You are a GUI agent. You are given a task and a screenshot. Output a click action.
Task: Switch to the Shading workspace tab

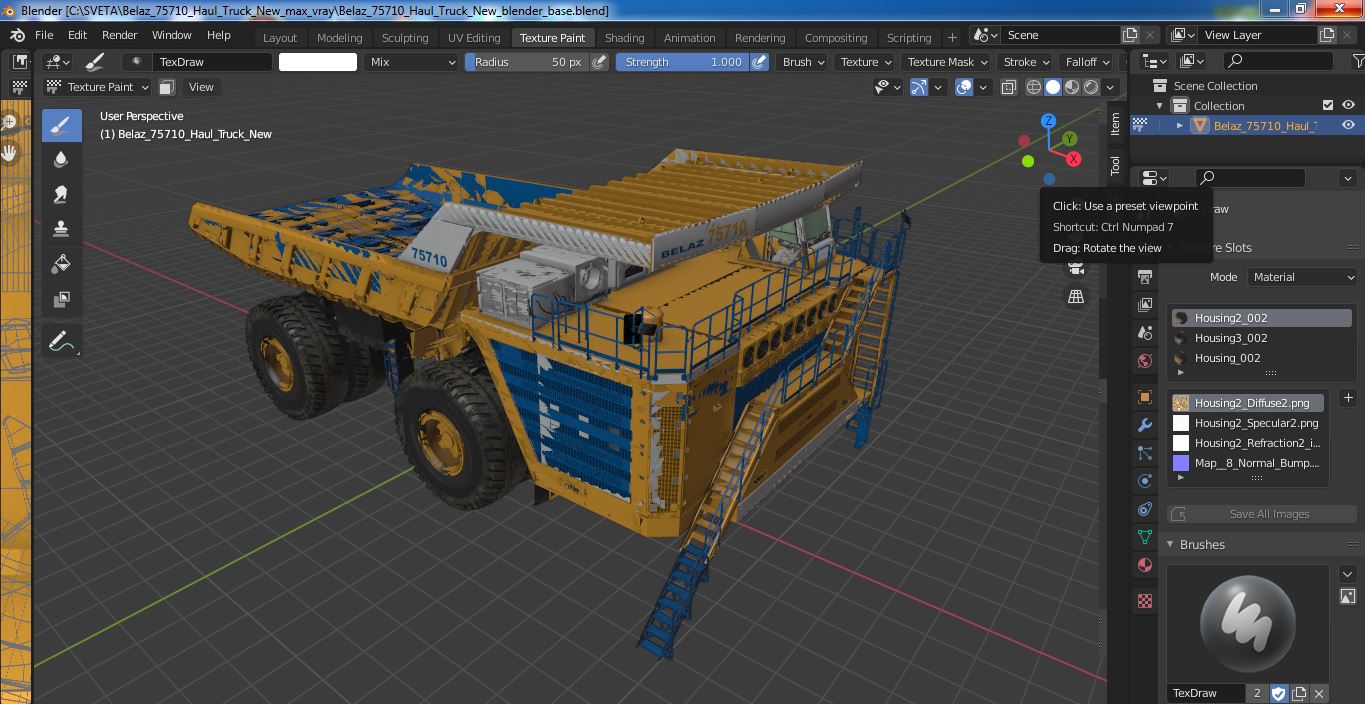coord(624,38)
